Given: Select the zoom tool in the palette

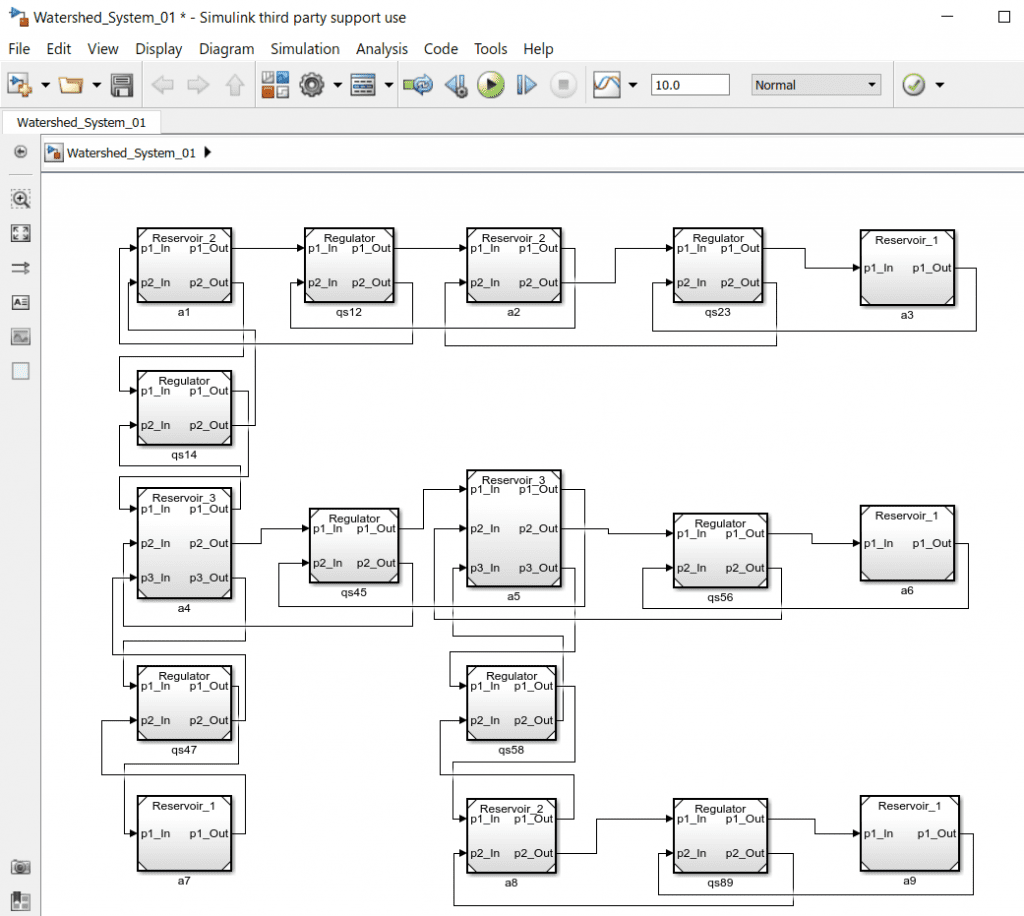Looking at the screenshot, I should (20, 198).
